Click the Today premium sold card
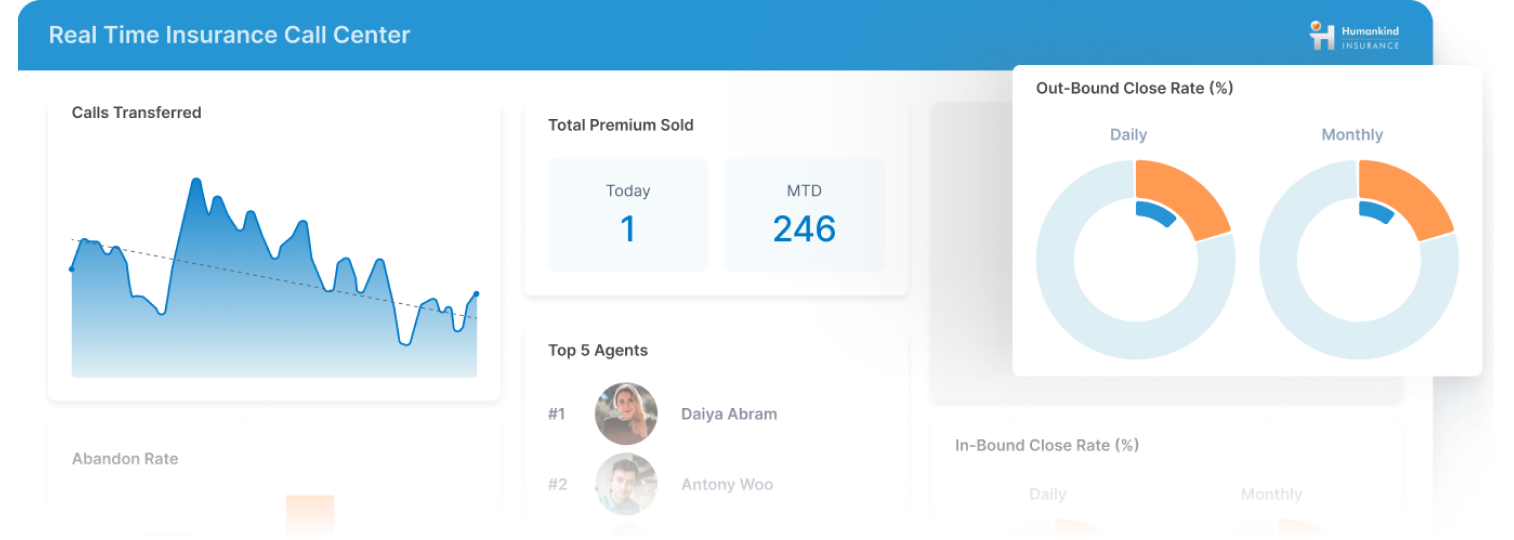The height and width of the screenshot is (540, 1514). click(628, 214)
